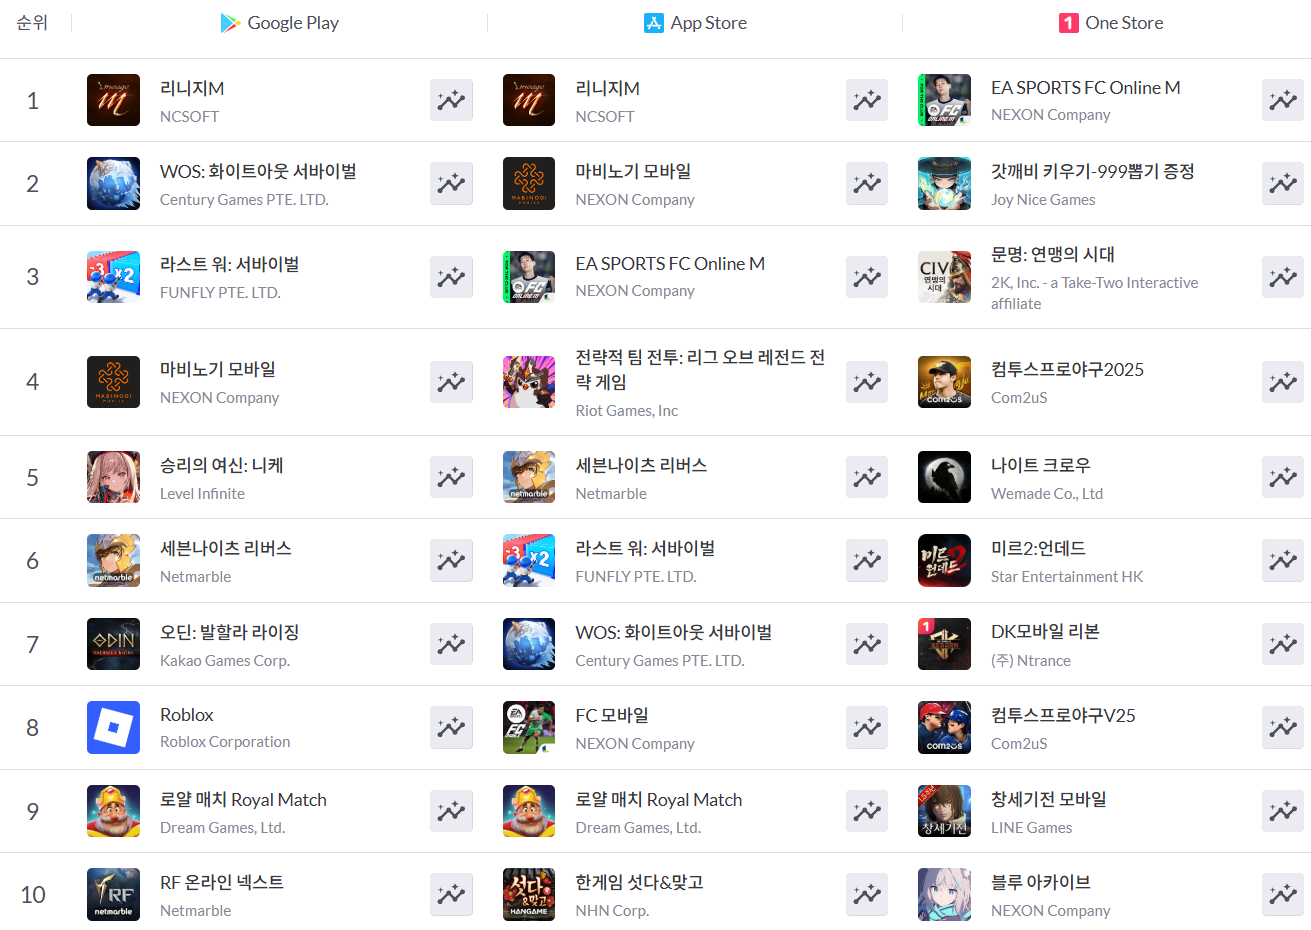Image resolution: width=1311 pixels, height=930 pixels.
Task: Open trend chart for App Store 세븐나이츠 리버스
Action: 867,477
